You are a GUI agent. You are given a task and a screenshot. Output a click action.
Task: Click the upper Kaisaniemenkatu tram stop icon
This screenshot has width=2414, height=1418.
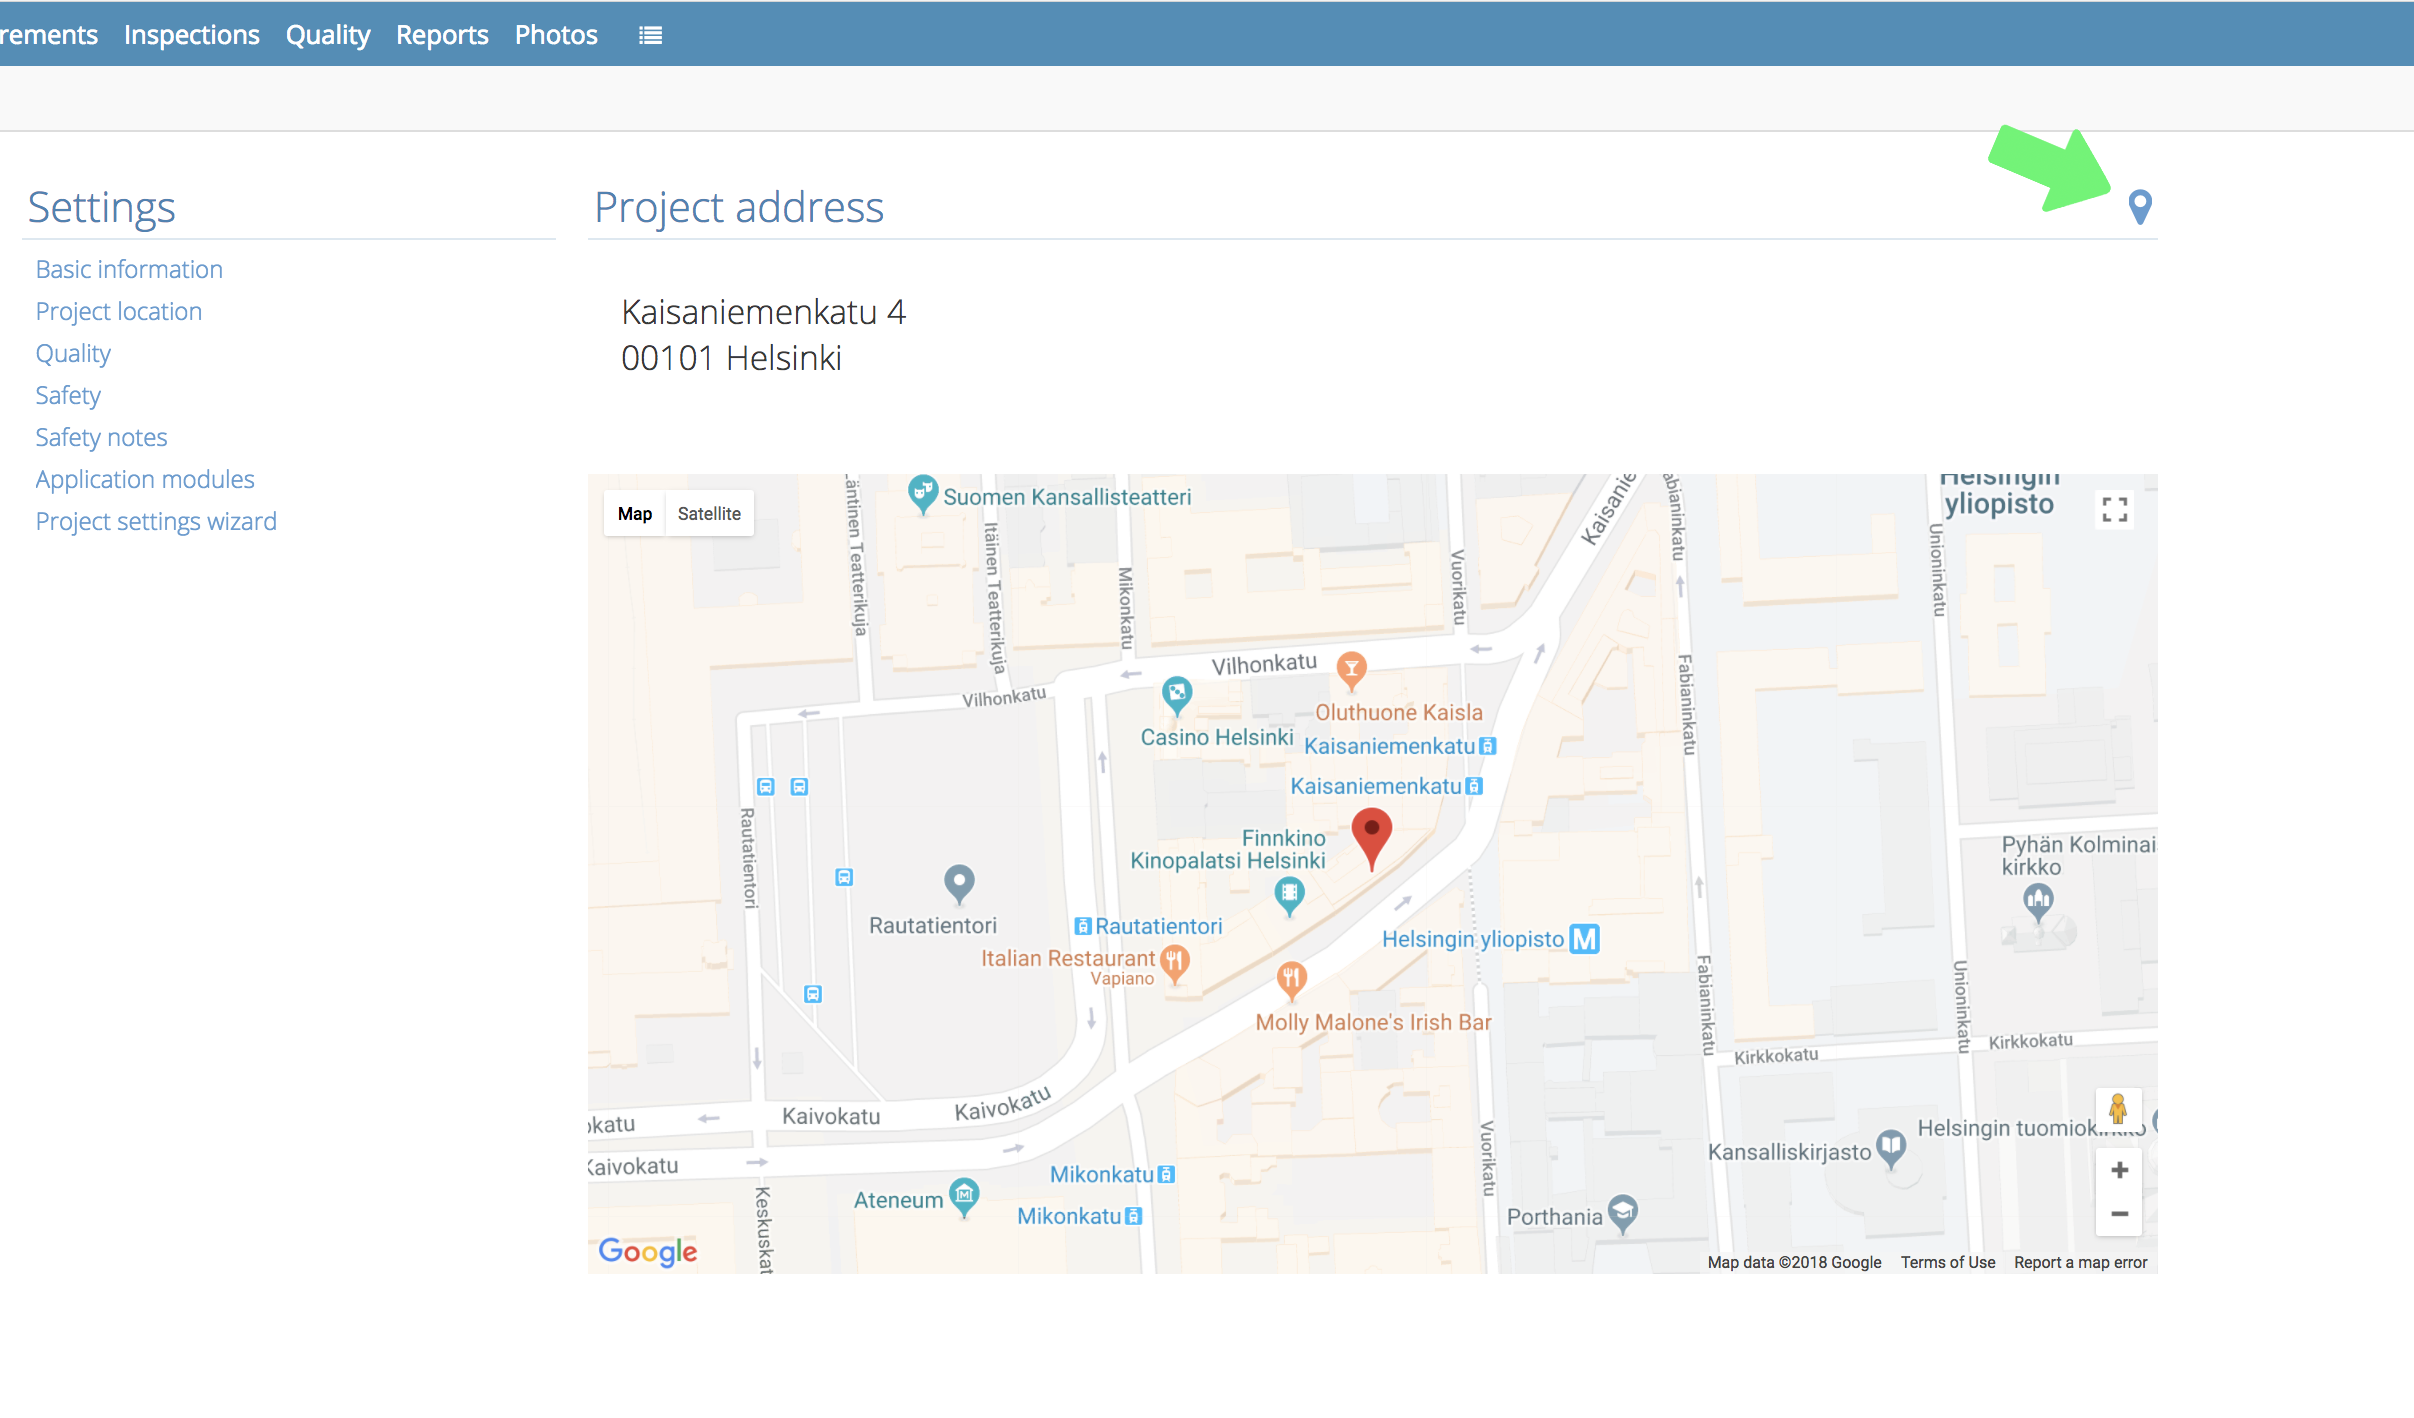(x=1487, y=746)
